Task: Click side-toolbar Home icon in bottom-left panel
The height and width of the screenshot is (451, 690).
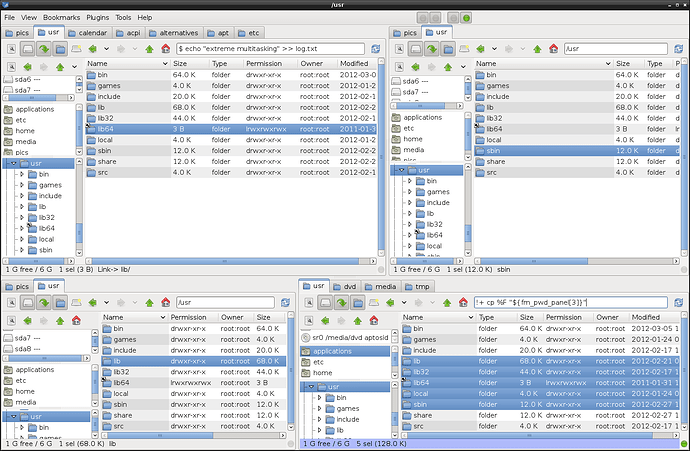Action: [x=76, y=321]
